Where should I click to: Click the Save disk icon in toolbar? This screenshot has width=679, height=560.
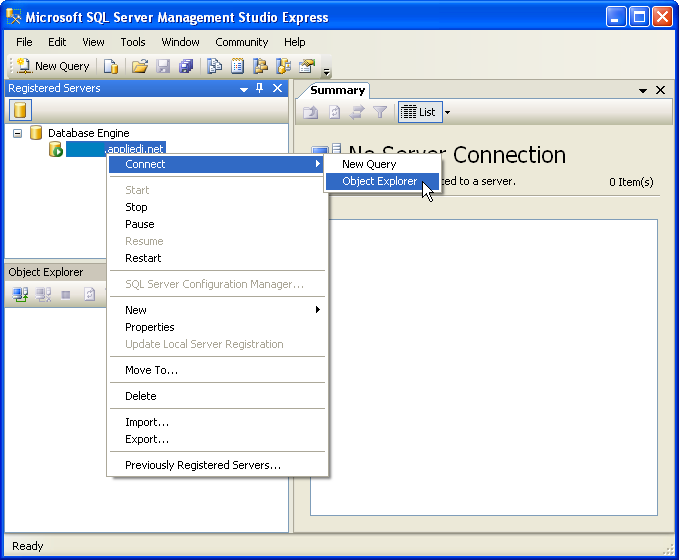point(163,66)
